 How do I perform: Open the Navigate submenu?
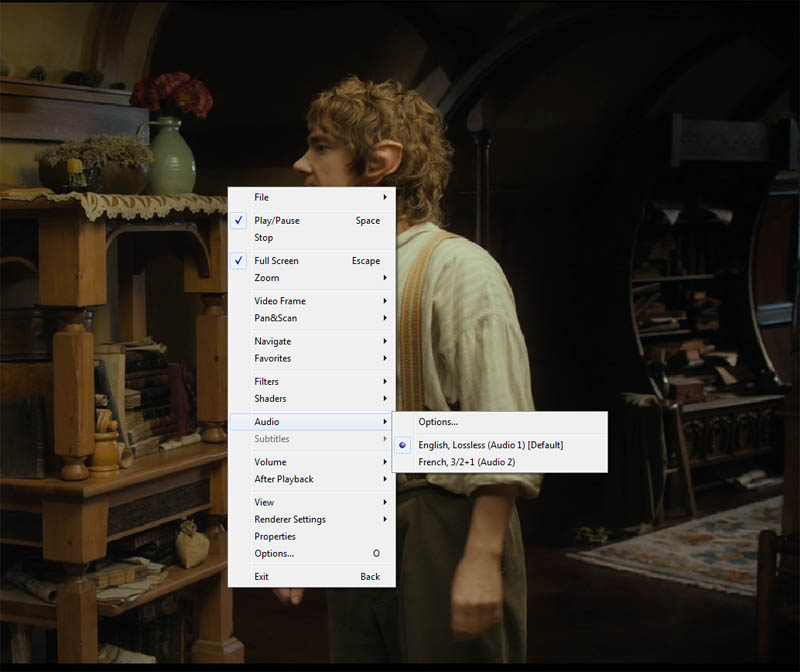312,341
